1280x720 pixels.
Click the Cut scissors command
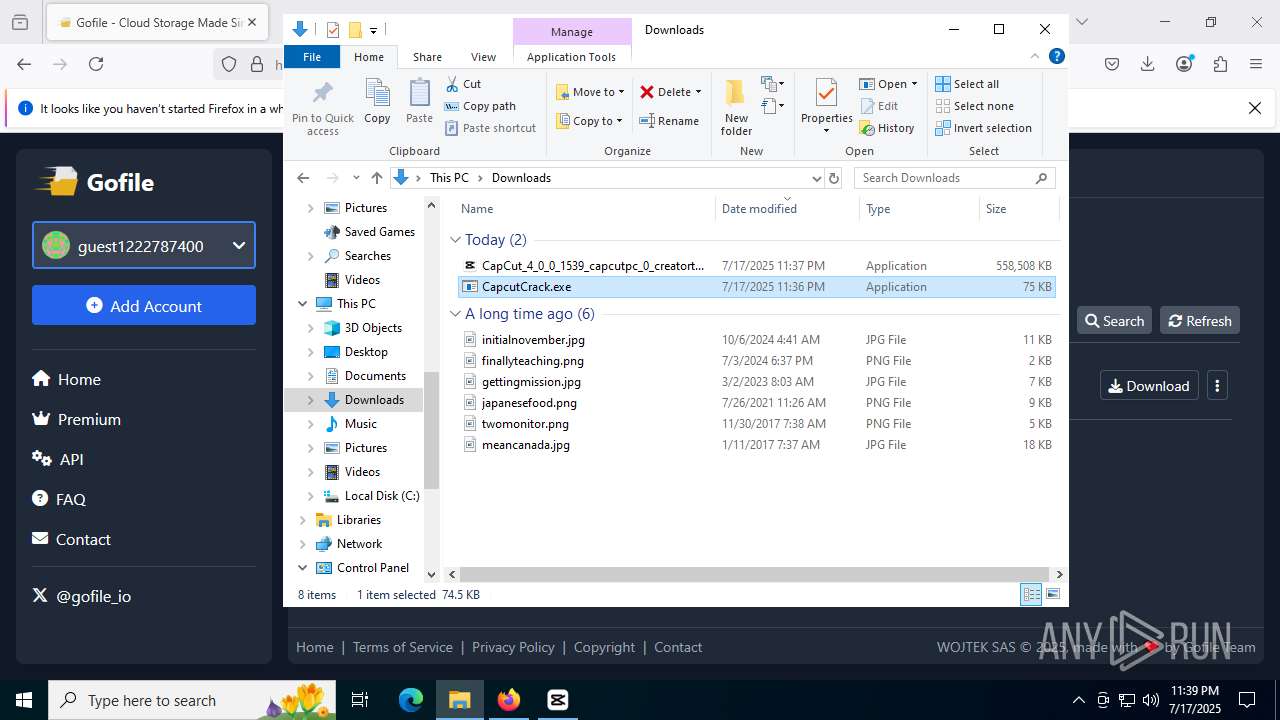463,84
